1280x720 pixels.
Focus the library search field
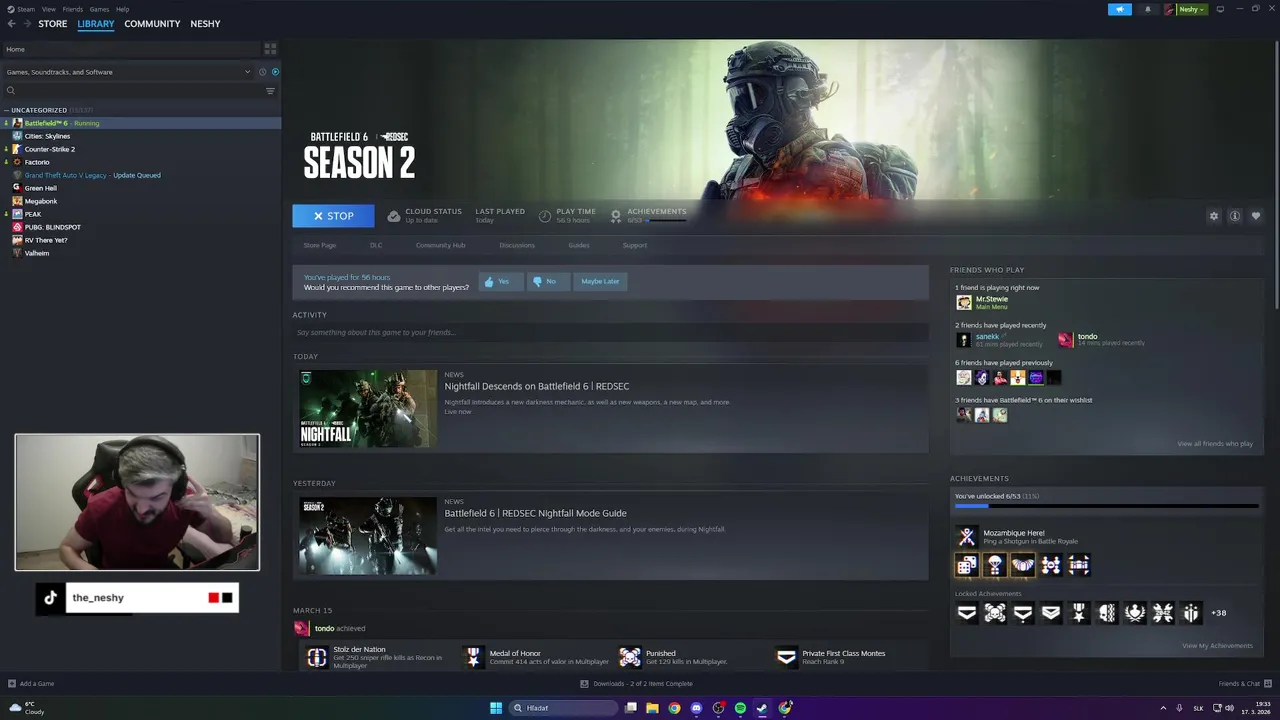coord(134,91)
